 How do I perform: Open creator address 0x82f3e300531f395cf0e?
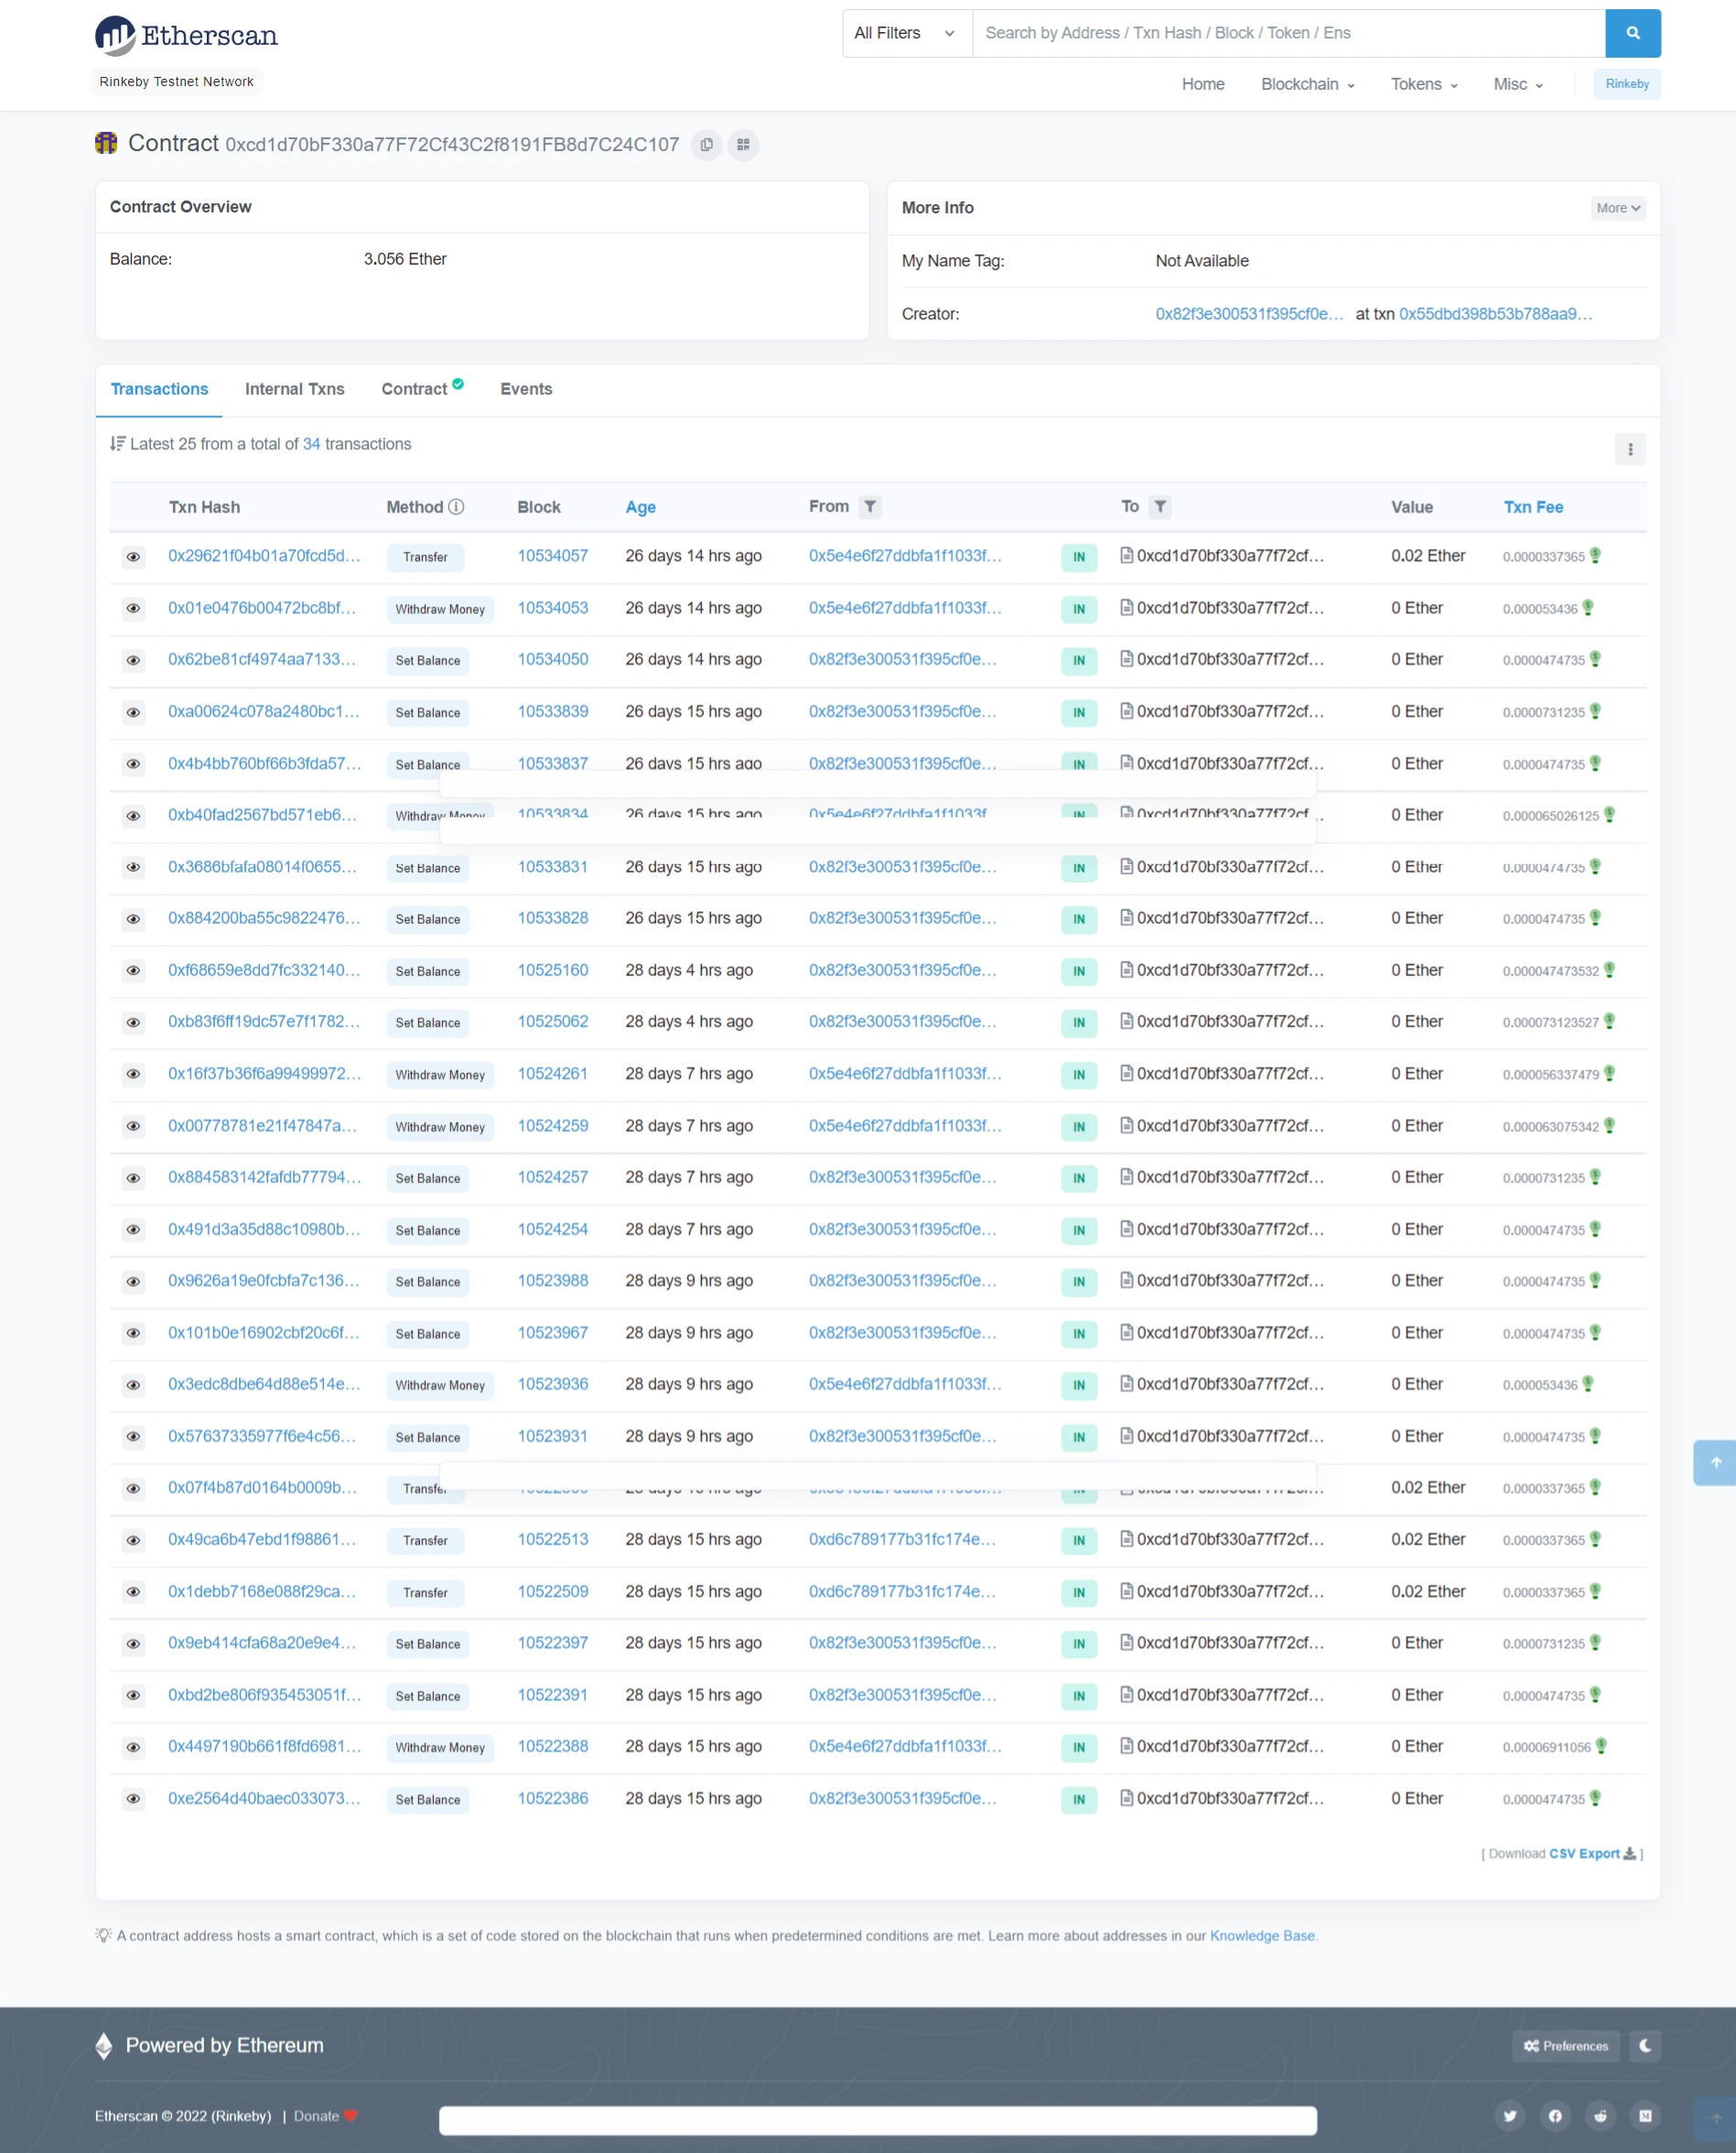tap(1249, 314)
